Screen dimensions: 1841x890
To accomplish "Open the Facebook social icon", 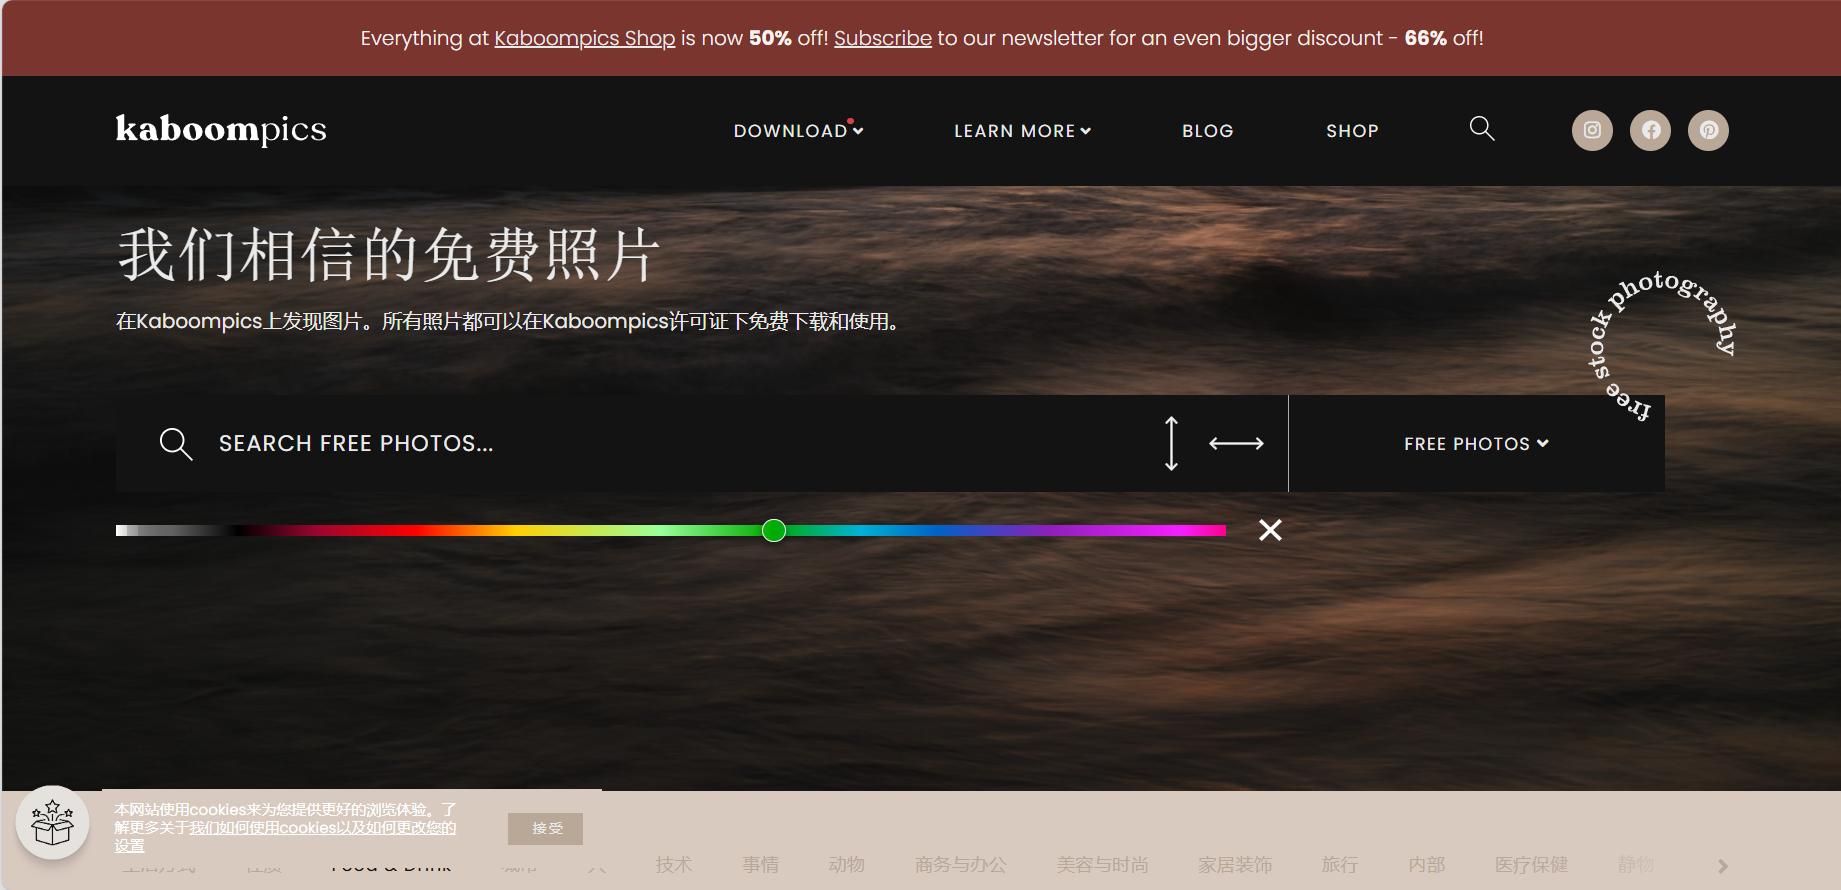I will (x=1650, y=130).
